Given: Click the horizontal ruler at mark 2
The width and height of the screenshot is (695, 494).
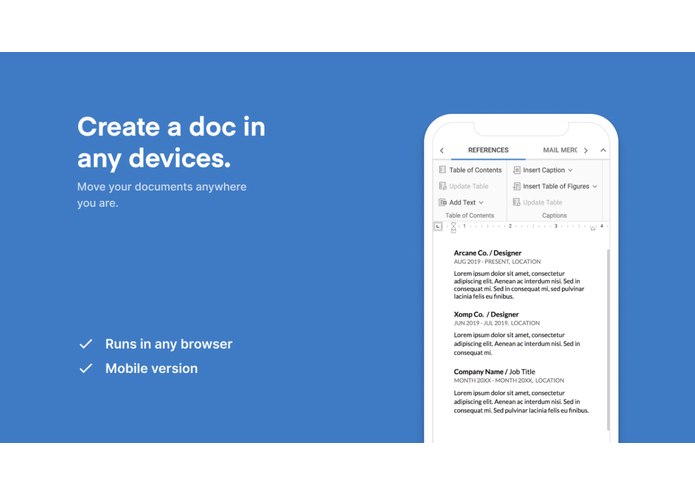Looking at the screenshot, I should point(510,226).
